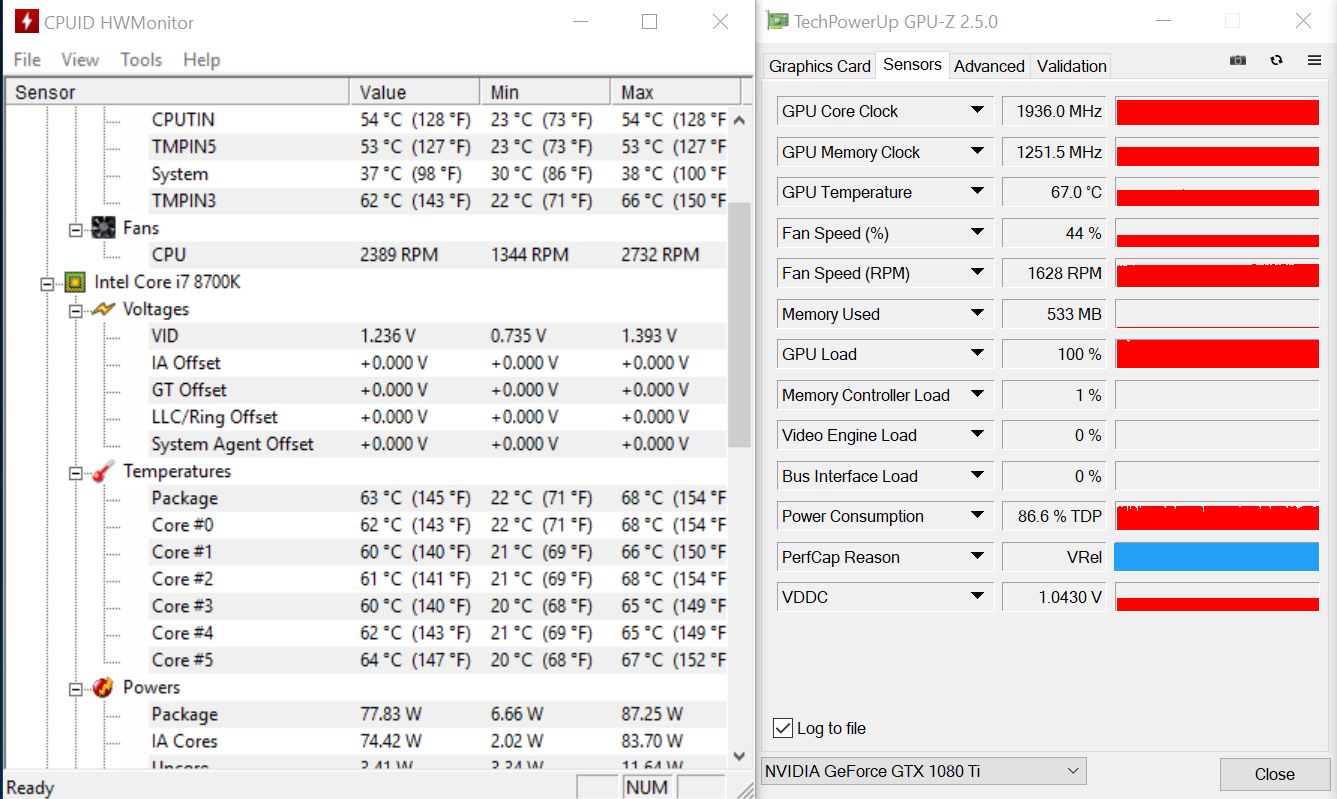
Task: Open the GPU Temperature sensor dropdown arrow
Action: tap(977, 191)
